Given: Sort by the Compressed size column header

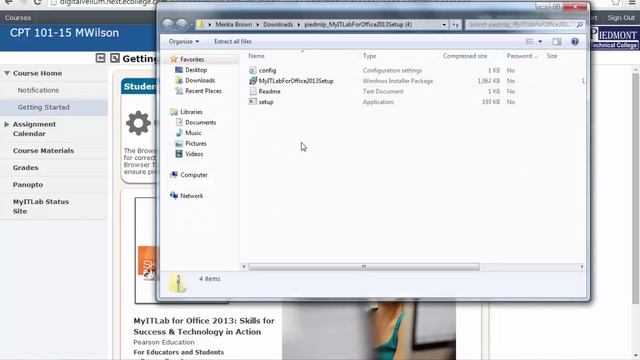Looking at the screenshot, I should tap(465, 56).
